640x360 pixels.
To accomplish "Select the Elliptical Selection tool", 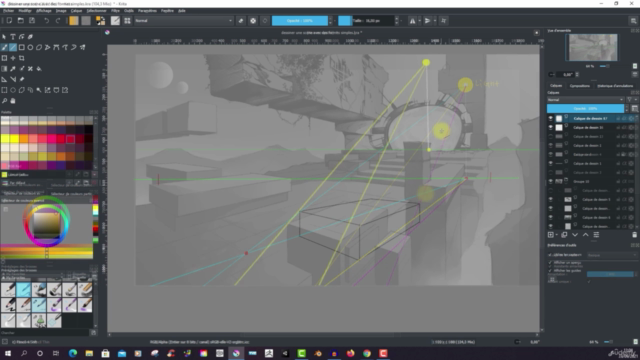I will click(x=13, y=90).
